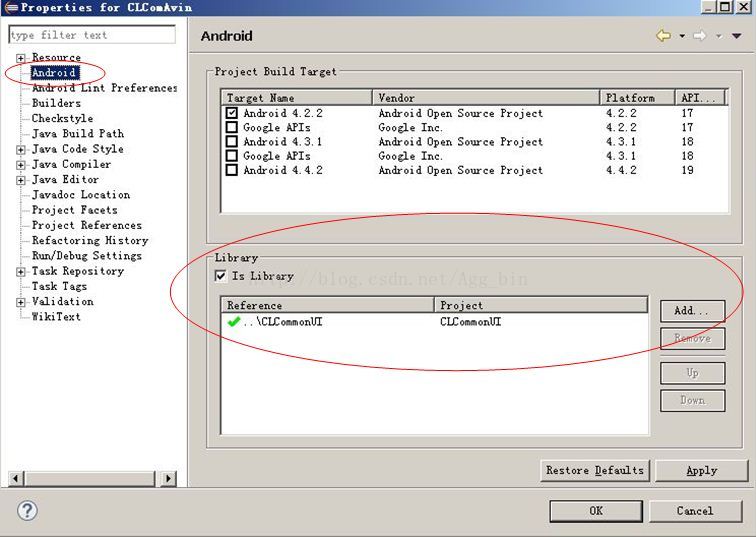Check the Google APIs 4.2.2 checkbox
756x537 pixels.
click(232, 127)
